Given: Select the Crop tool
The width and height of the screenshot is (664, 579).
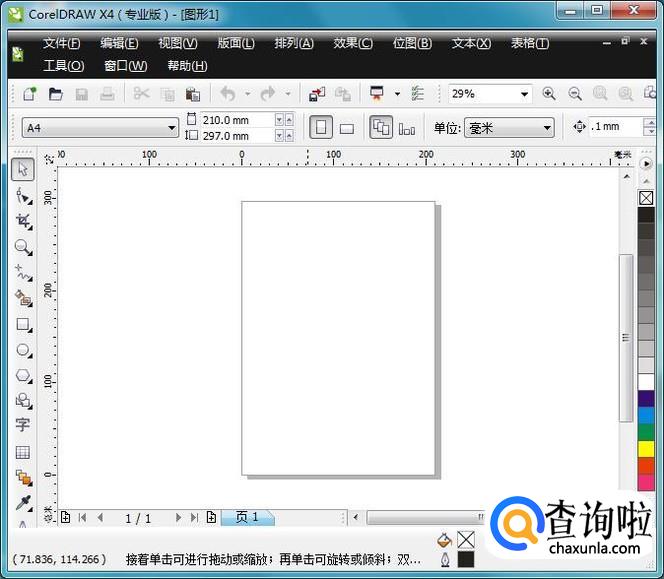Looking at the screenshot, I should click(22, 221).
